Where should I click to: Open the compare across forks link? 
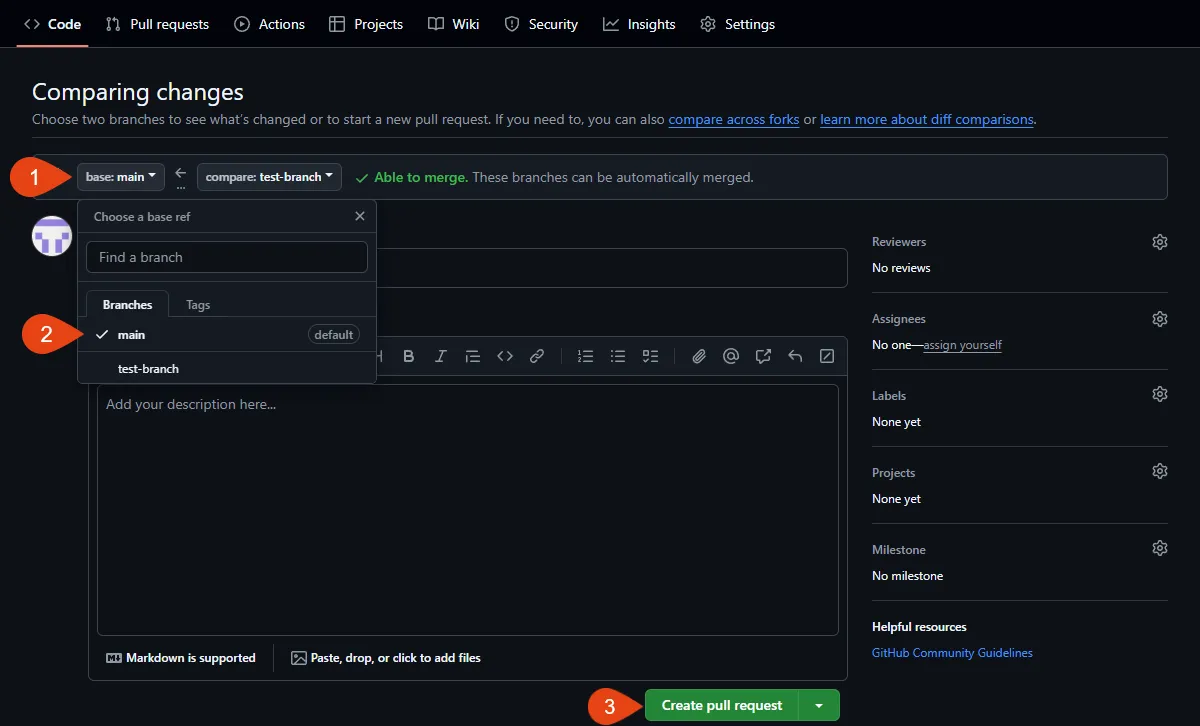pos(733,119)
